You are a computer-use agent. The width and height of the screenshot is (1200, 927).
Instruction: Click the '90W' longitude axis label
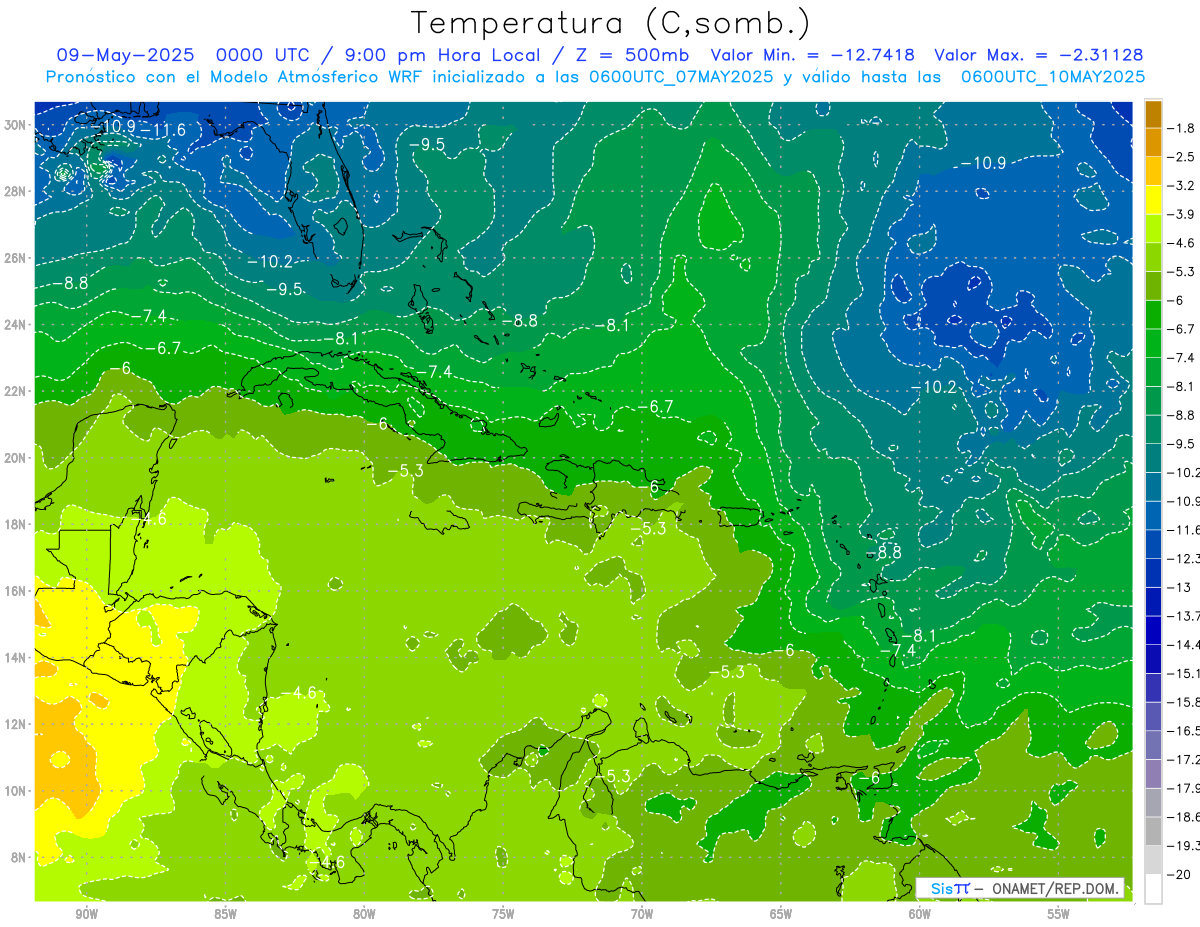[x=86, y=914]
